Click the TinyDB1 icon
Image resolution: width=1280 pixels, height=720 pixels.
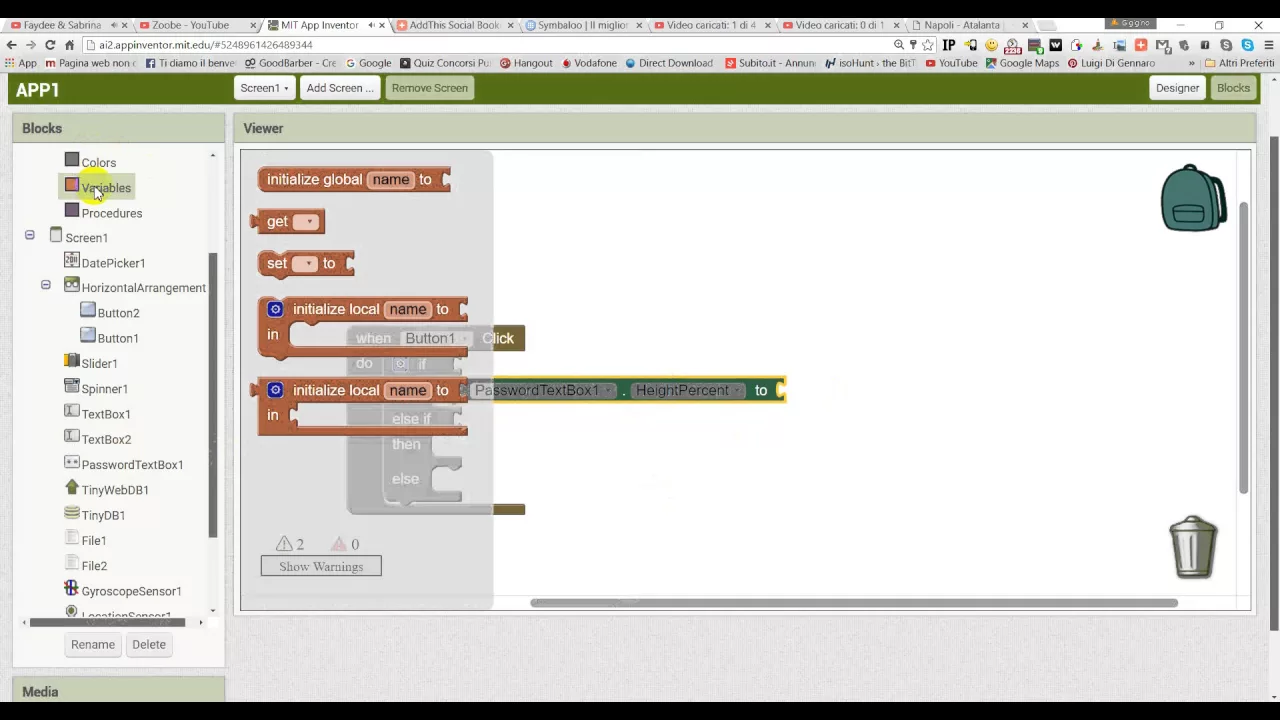click(x=72, y=512)
